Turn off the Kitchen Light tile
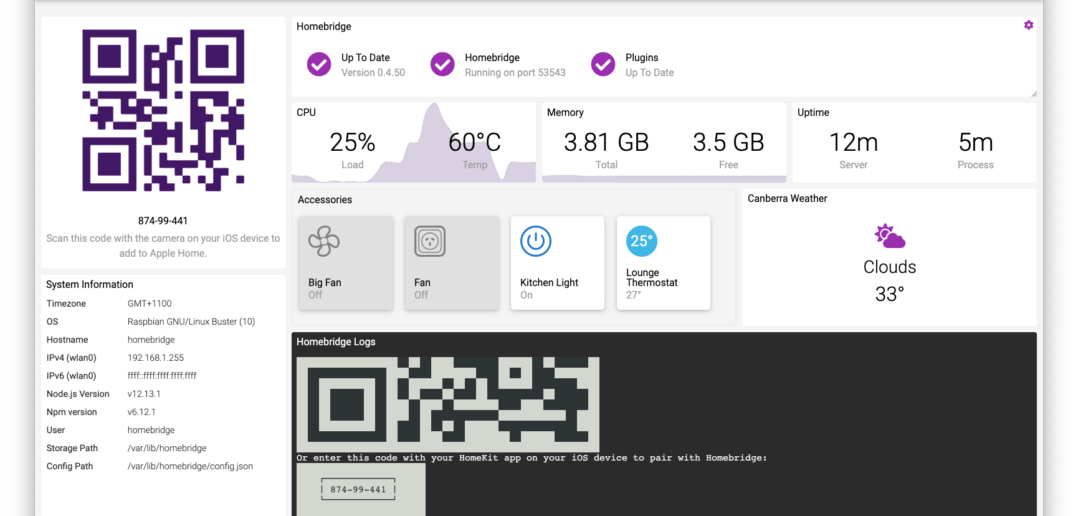This screenshot has height=516, width=1078. pos(557,263)
